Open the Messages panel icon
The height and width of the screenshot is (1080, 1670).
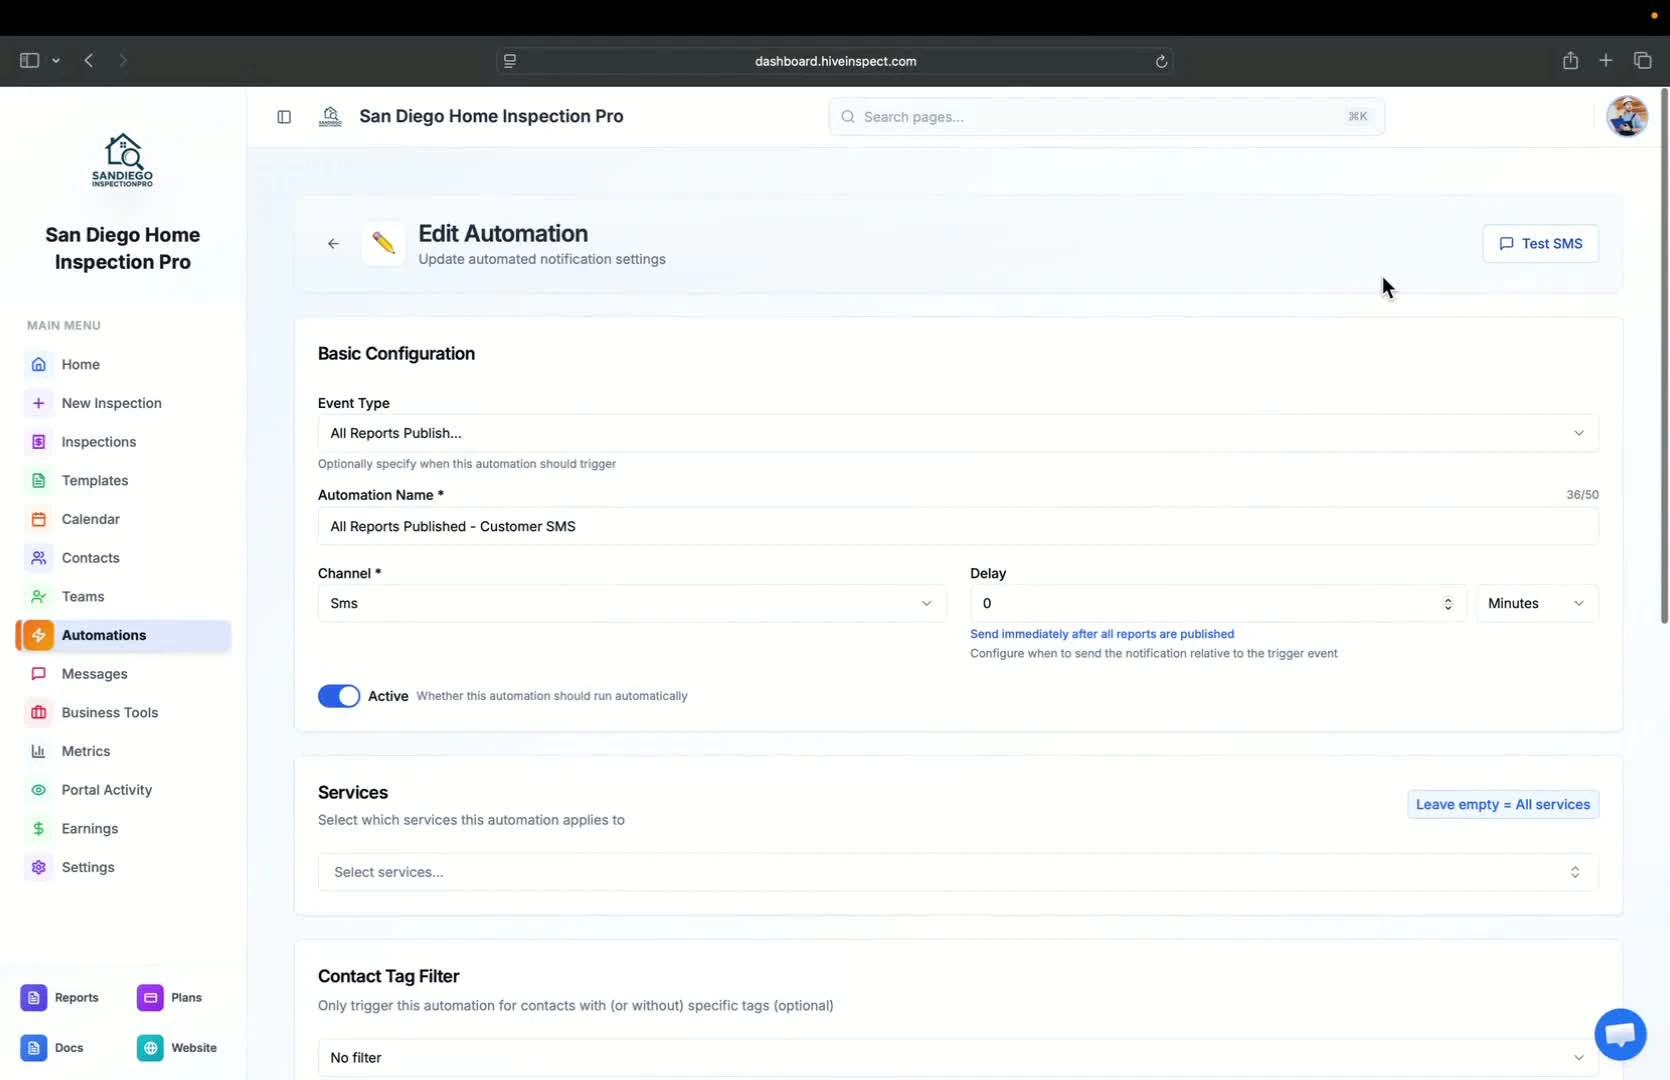[x=38, y=673]
